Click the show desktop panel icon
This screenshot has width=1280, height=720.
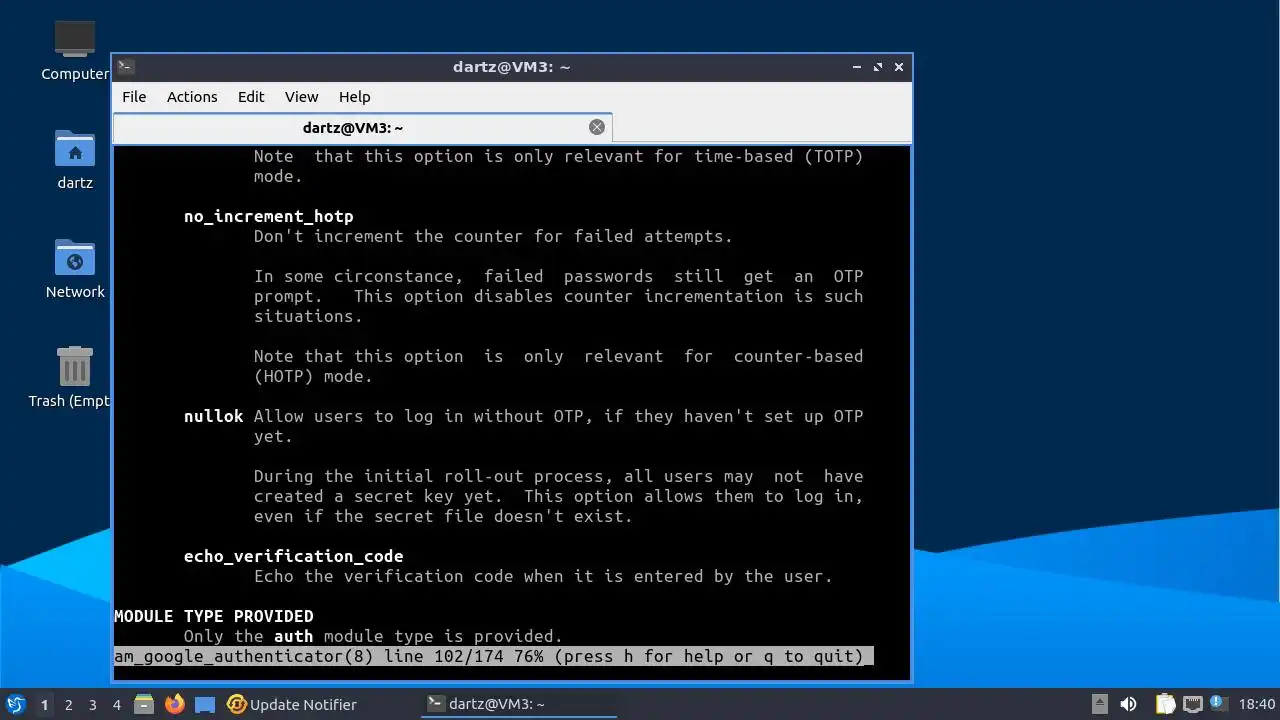coord(205,704)
